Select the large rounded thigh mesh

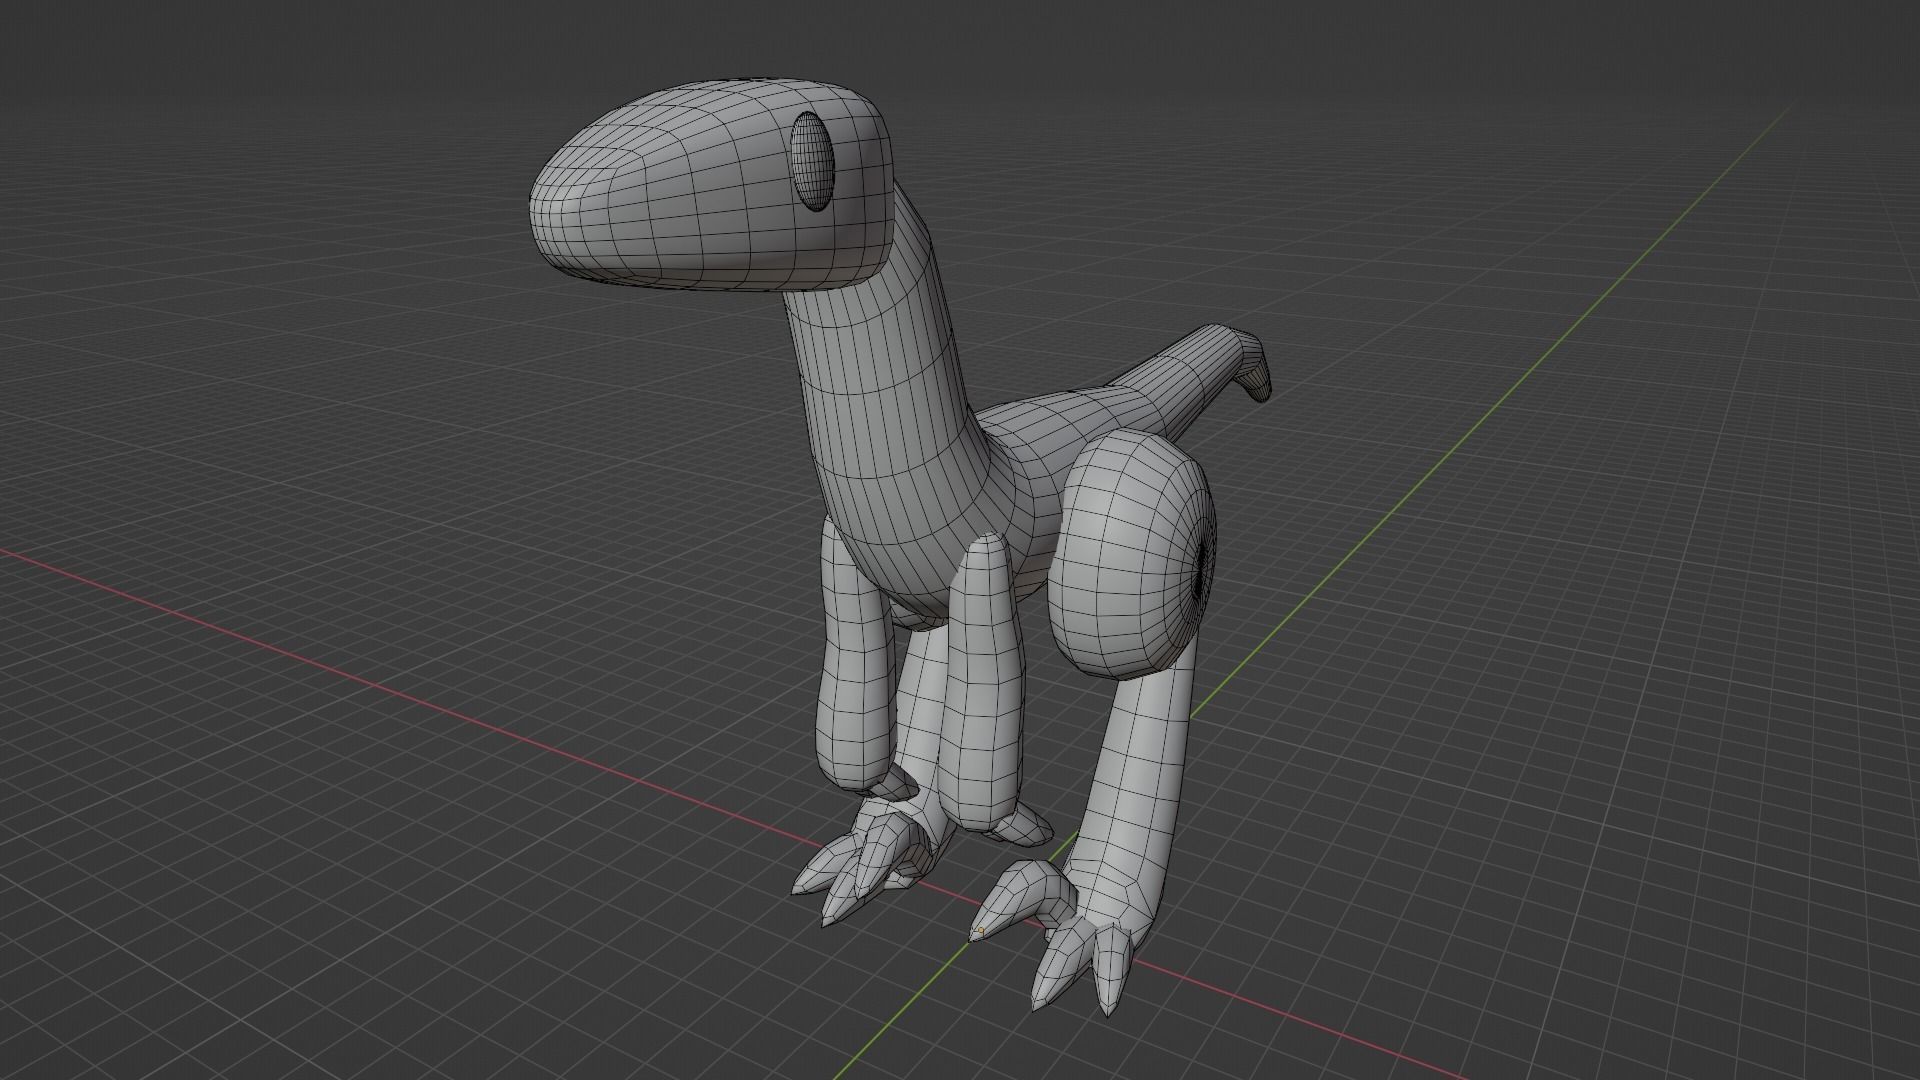coord(1130,555)
